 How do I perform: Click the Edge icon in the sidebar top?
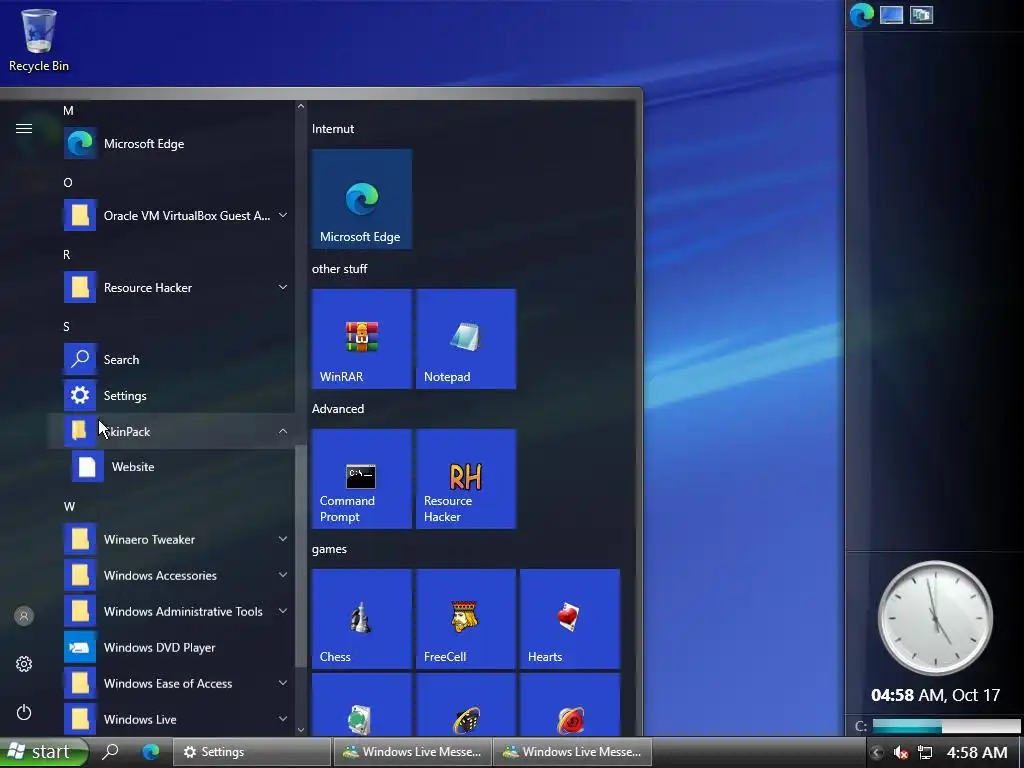(862, 15)
